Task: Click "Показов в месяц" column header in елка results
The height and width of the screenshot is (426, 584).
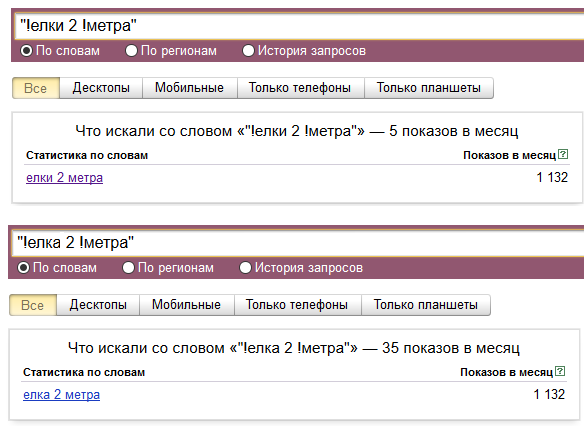Action: pyautogui.click(x=507, y=373)
